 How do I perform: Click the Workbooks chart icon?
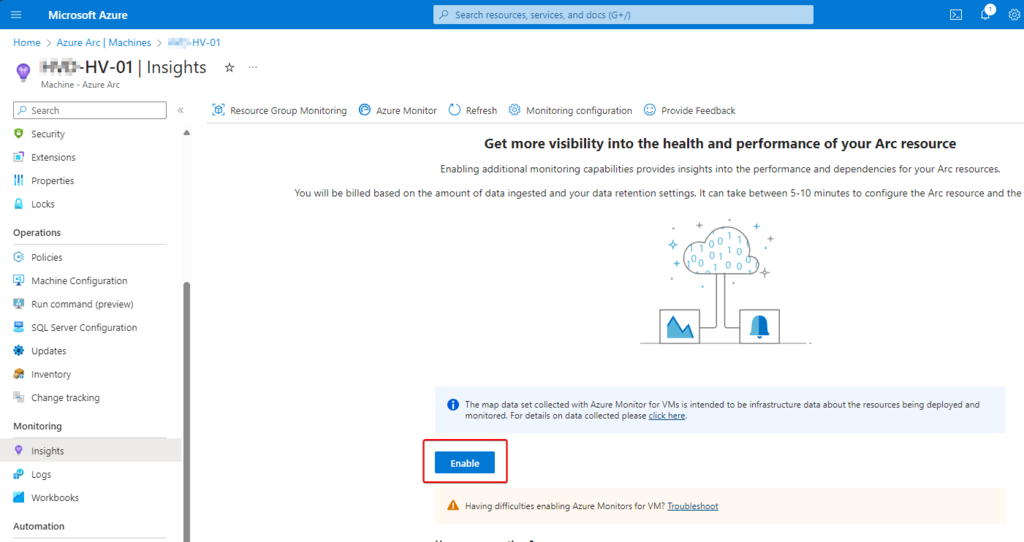tap(18, 498)
